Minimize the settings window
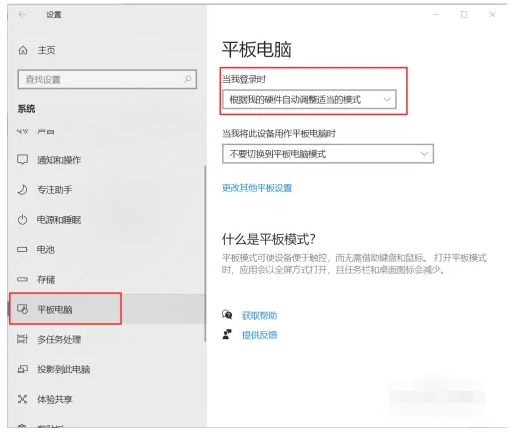The height and width of the screenshot is (432, 515). tap(435, 14)
